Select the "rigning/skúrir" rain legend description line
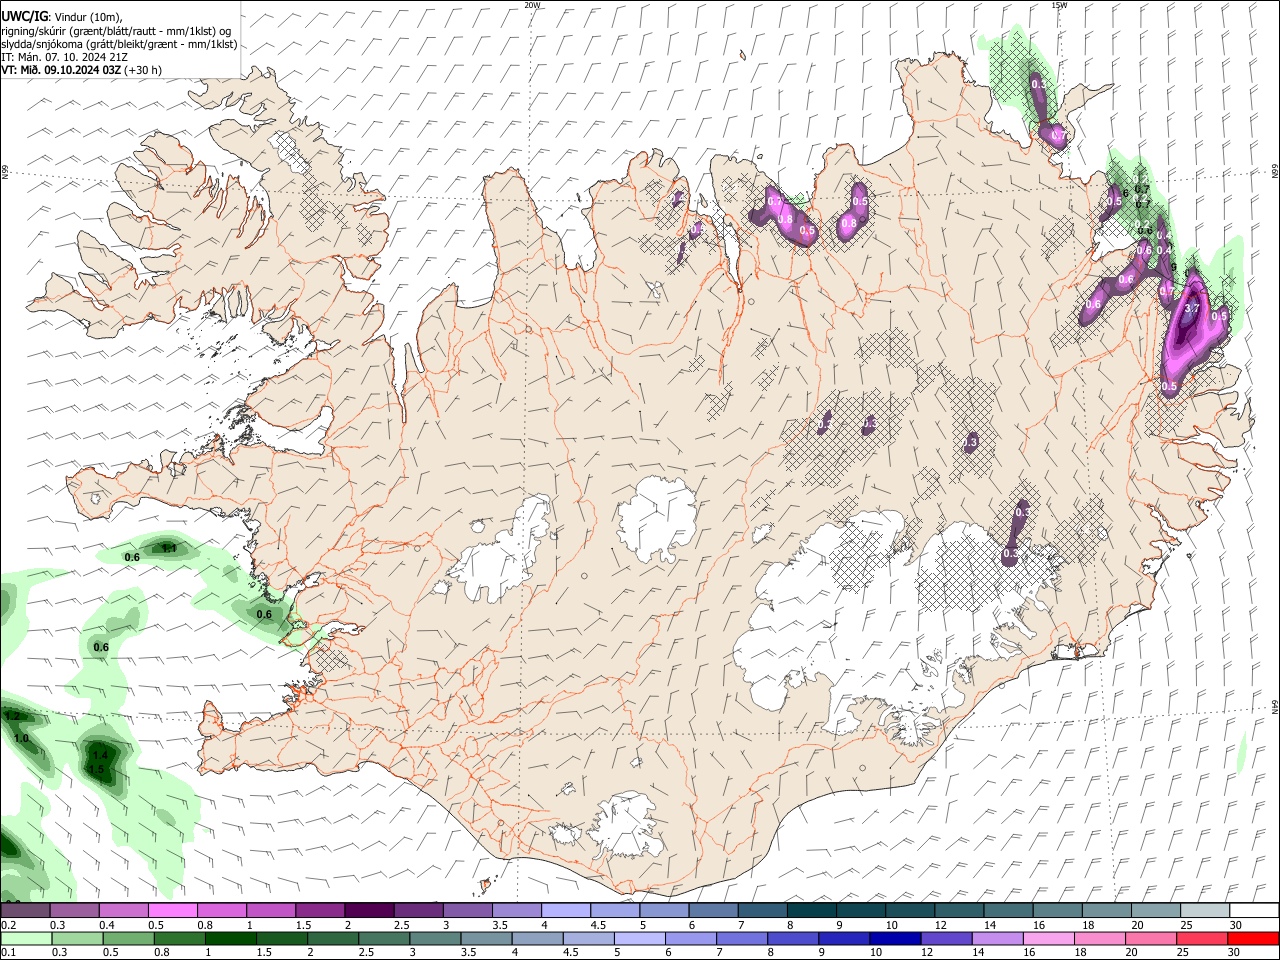 (x=116, y=31)
